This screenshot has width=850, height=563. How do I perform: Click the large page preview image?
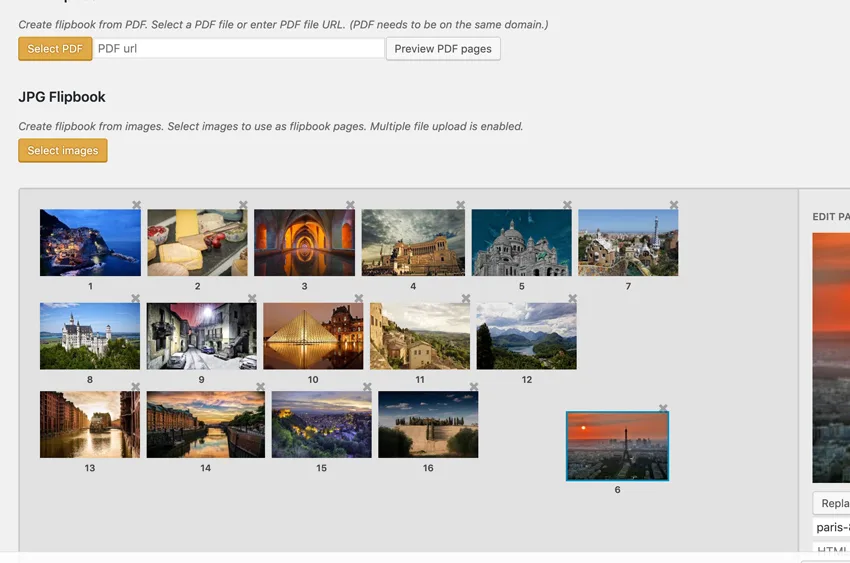click(831, 358)
